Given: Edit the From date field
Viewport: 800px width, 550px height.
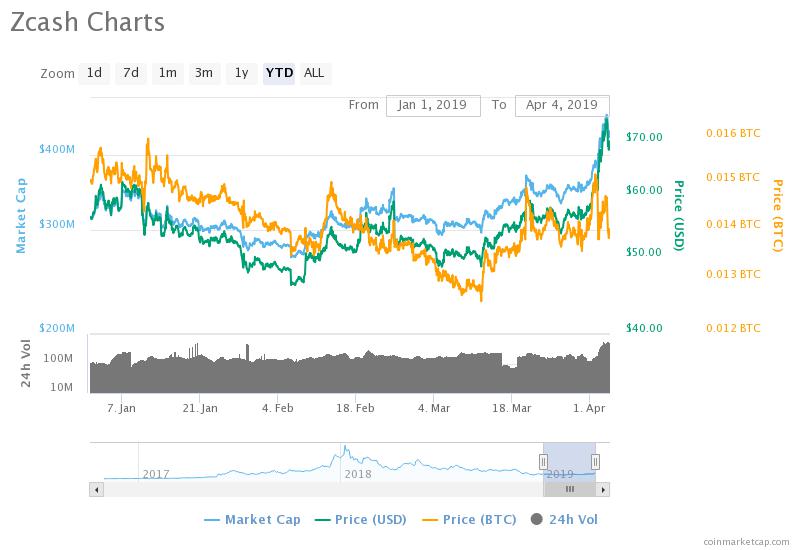Looking at the screenshot, I should point(433,105).
